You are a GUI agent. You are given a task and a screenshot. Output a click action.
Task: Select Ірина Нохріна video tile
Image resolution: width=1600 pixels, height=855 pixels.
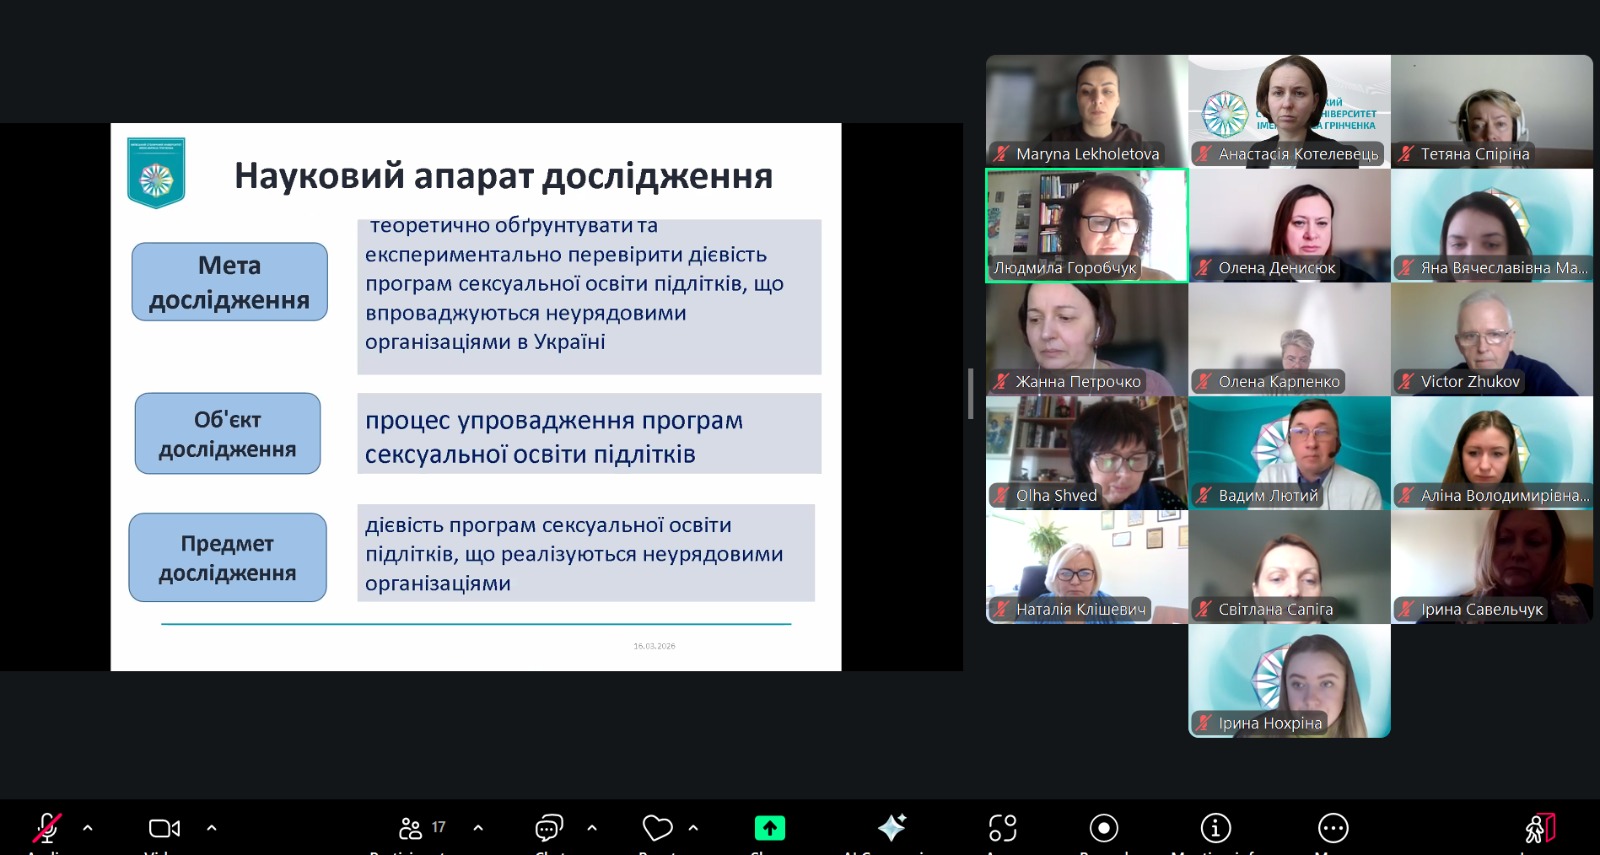[x=1289, y=681]
